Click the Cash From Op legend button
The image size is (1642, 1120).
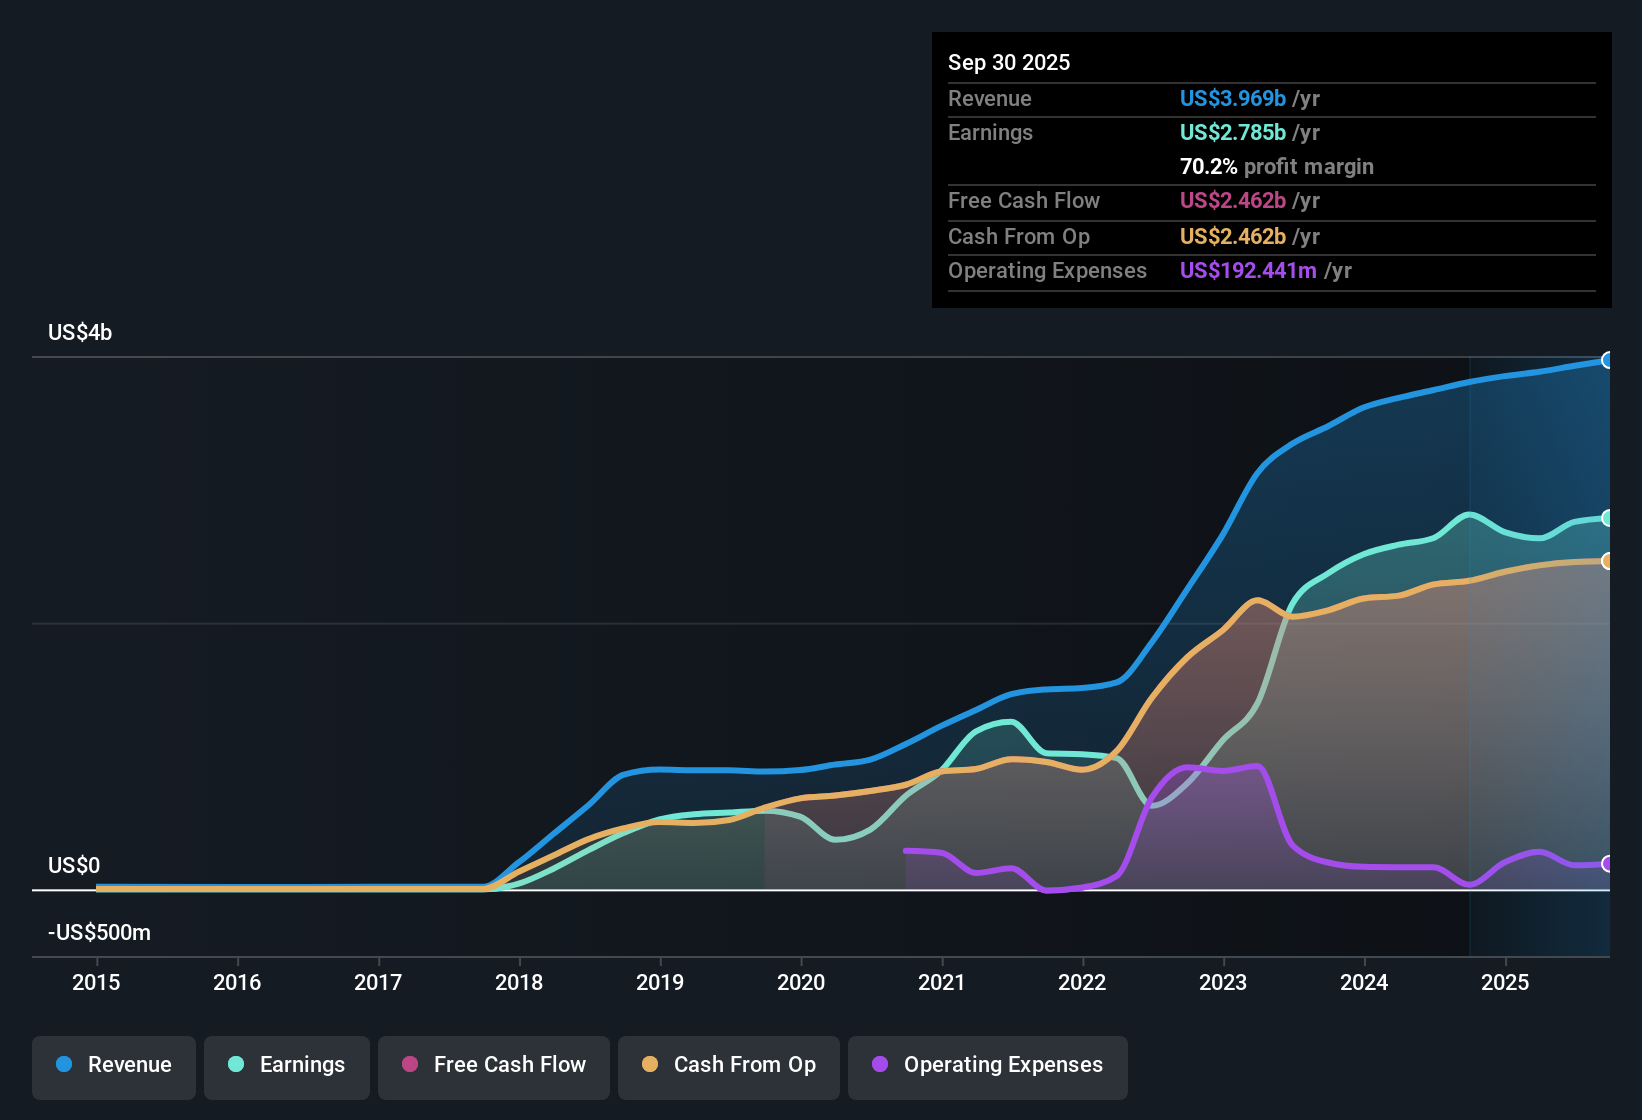click(x=728, y=1065)
